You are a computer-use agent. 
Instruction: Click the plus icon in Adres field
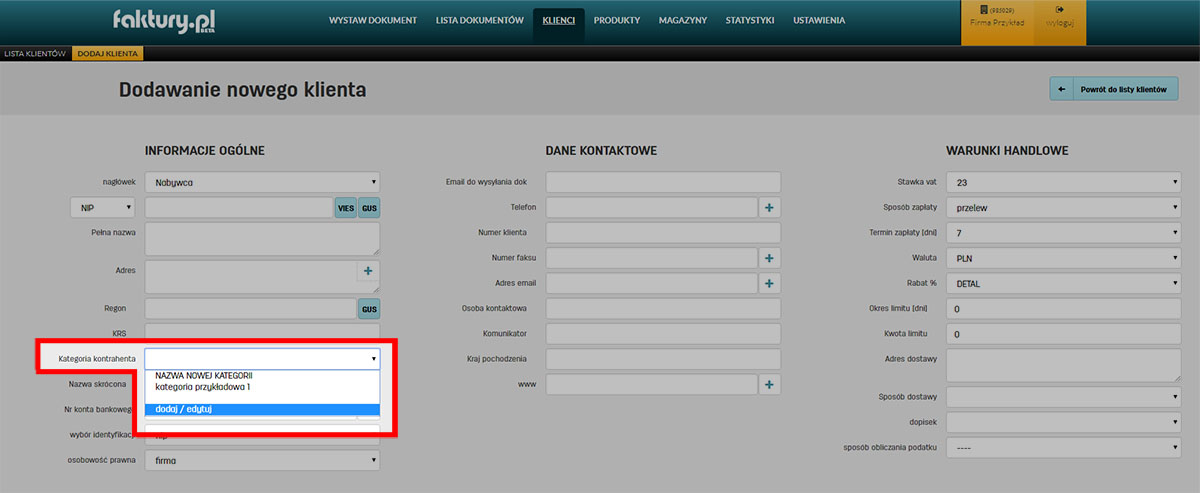pos(367,271)
